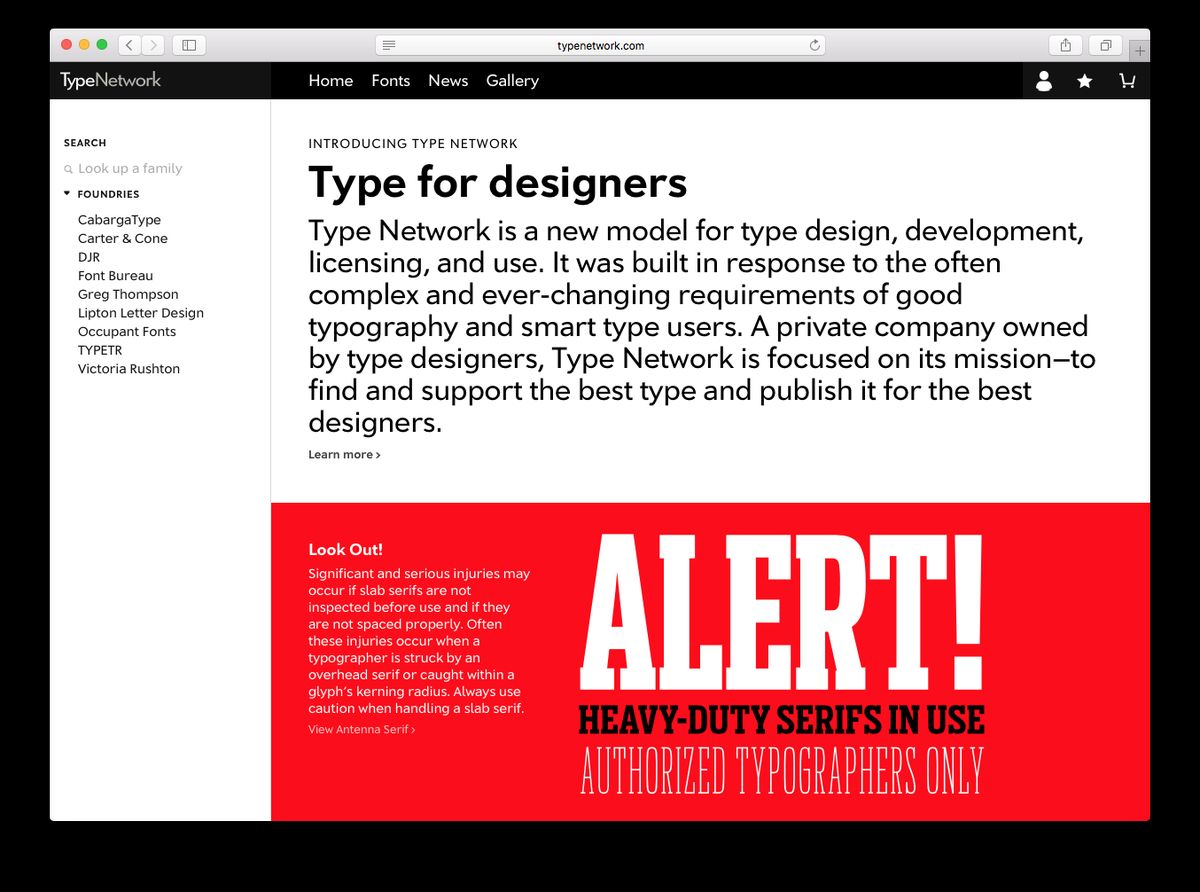Click the TypeNetwork logo
Screen dimensions: 1200x892
pos(110,81)
